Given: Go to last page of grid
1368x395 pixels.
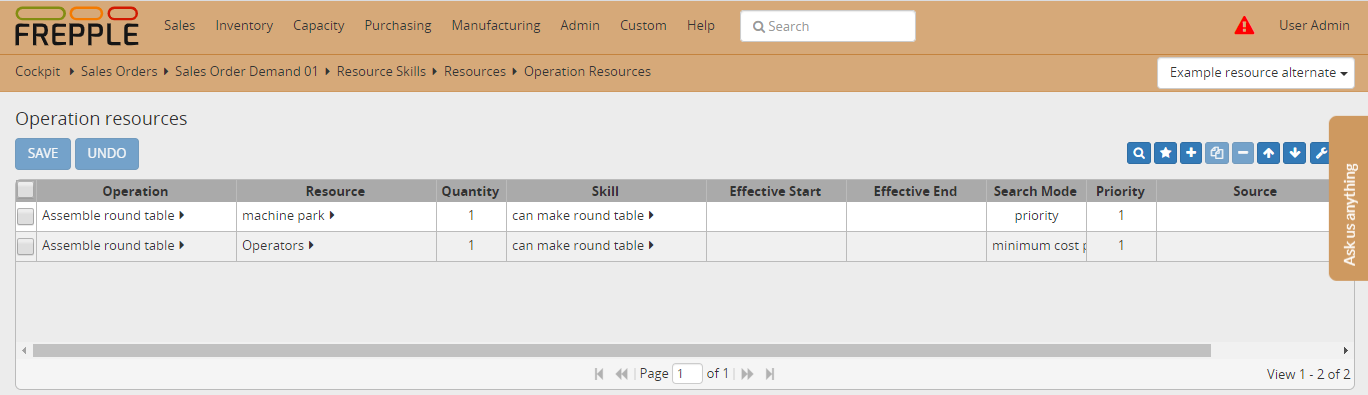Looking at the screenshot, I should pyautogui.click(x=770, y=373).
